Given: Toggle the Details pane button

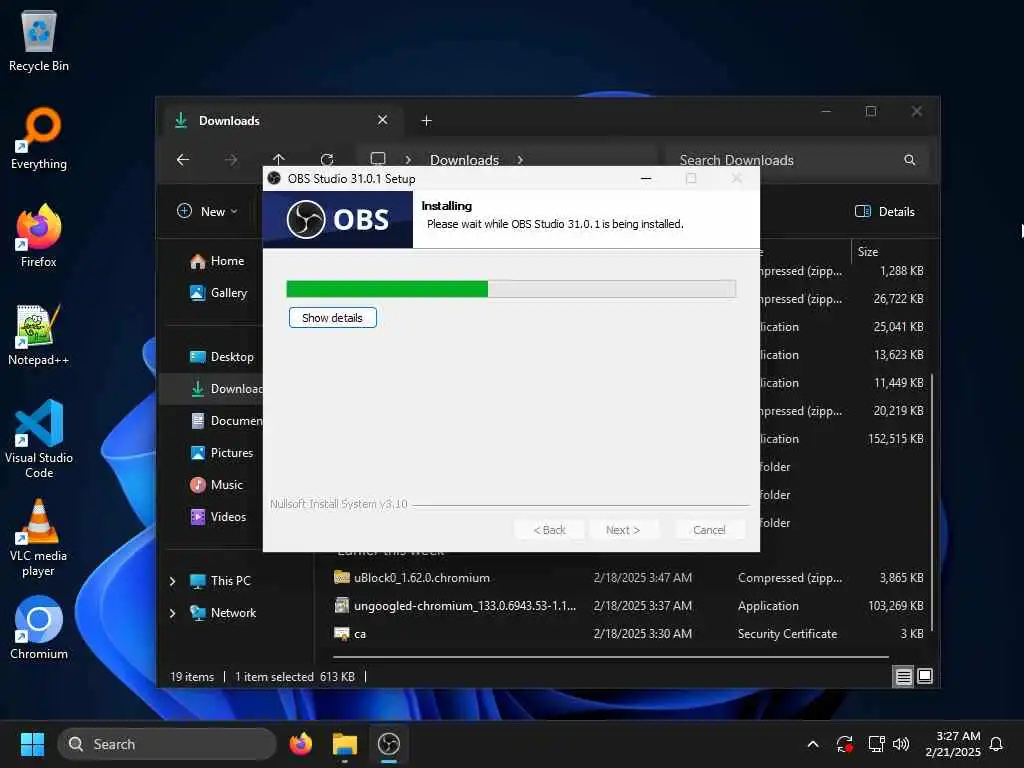Looking at the screenshot, I should [885, 212].
